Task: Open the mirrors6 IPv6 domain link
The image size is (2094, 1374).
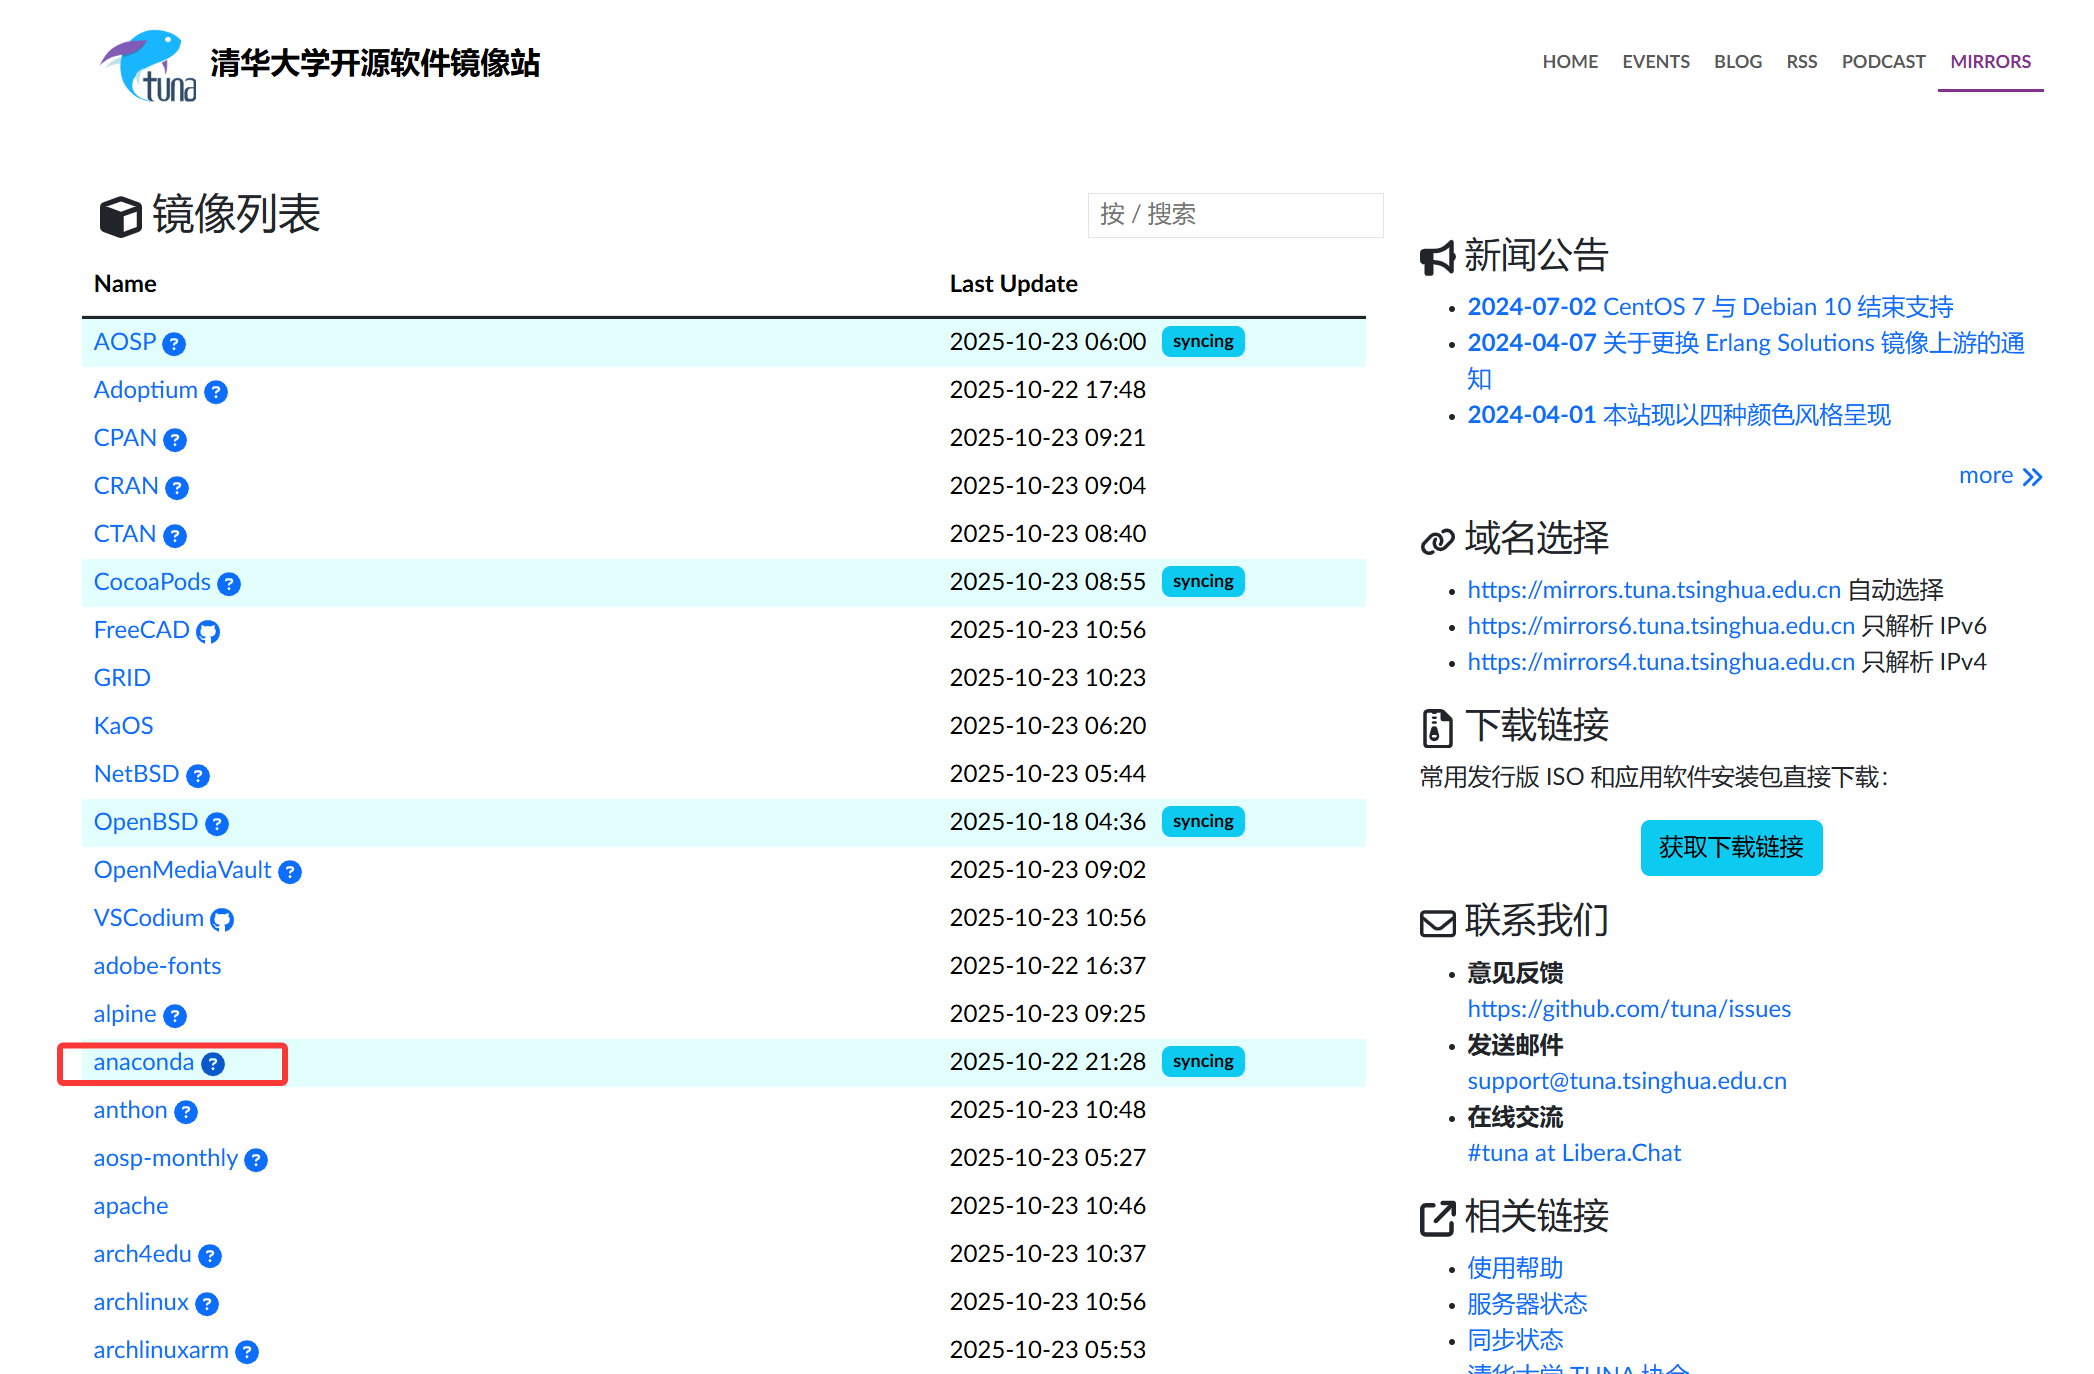Action: [1661, 626]
